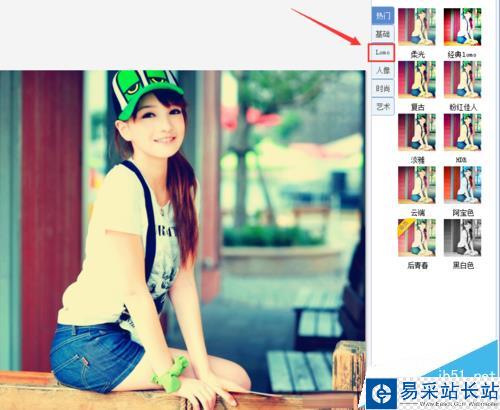500x410 pixels.
Task: Select the Lomo tab outlined in red
Action: click(382, 52)
